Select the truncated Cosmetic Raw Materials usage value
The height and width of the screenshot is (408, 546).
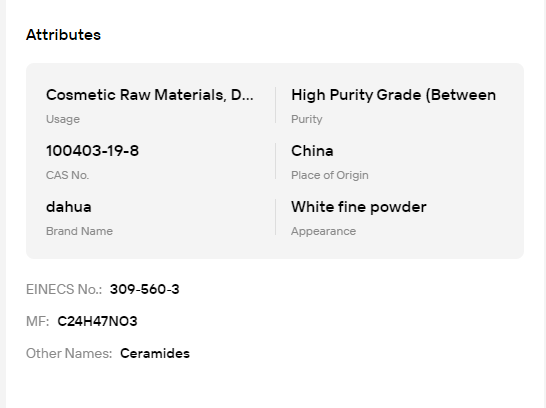point(150,95)
